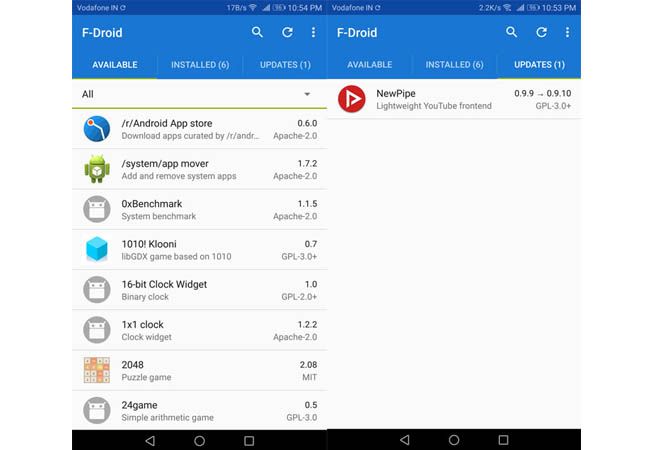Tap the Back navigation button on the right phone

click(x=405, y=440)
